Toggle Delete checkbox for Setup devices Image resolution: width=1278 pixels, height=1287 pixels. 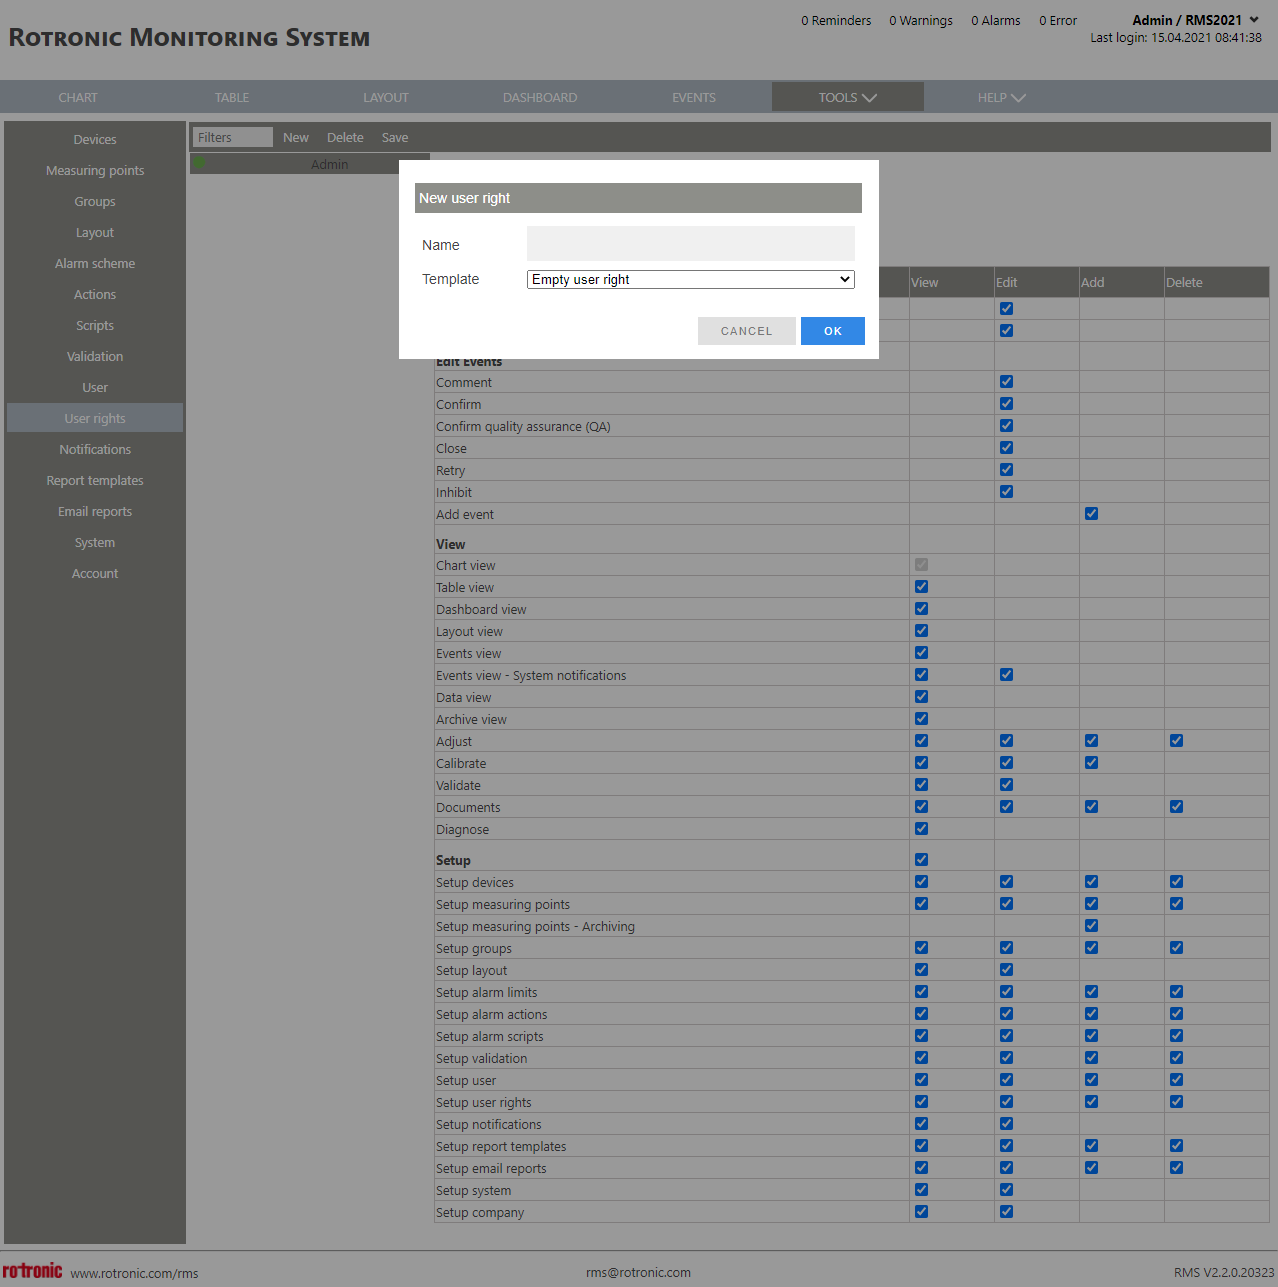coord(1176,882)
